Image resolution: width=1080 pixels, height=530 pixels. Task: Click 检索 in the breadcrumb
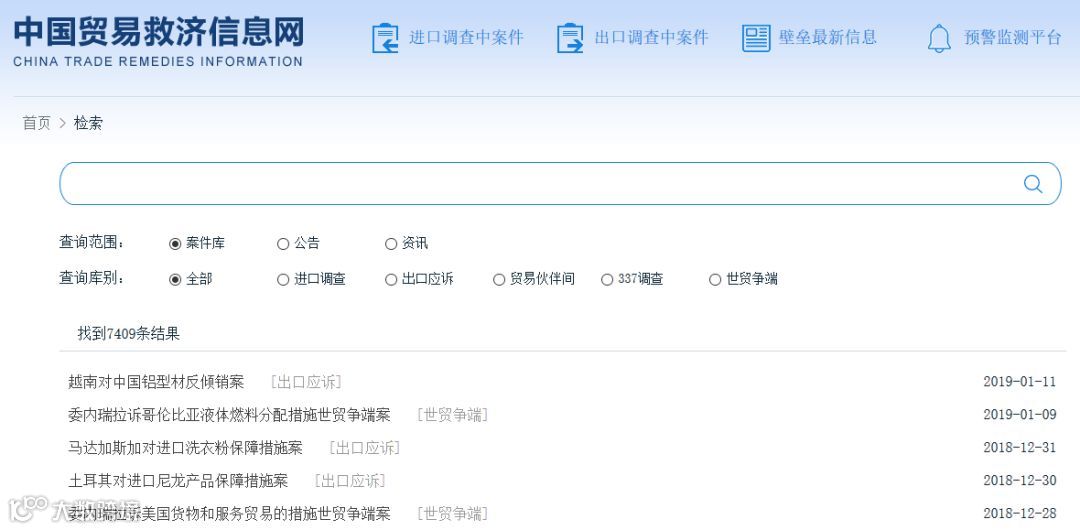[x=88, y=123]
